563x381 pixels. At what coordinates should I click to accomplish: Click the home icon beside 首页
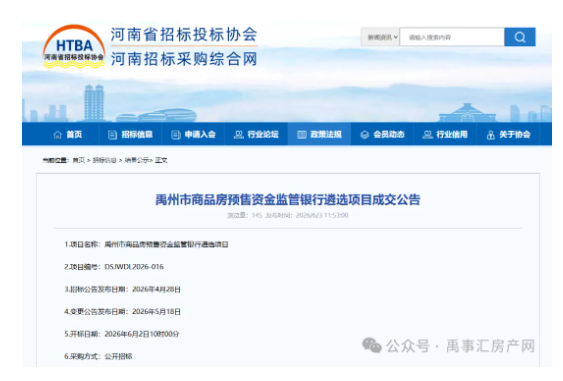[57, 135]
